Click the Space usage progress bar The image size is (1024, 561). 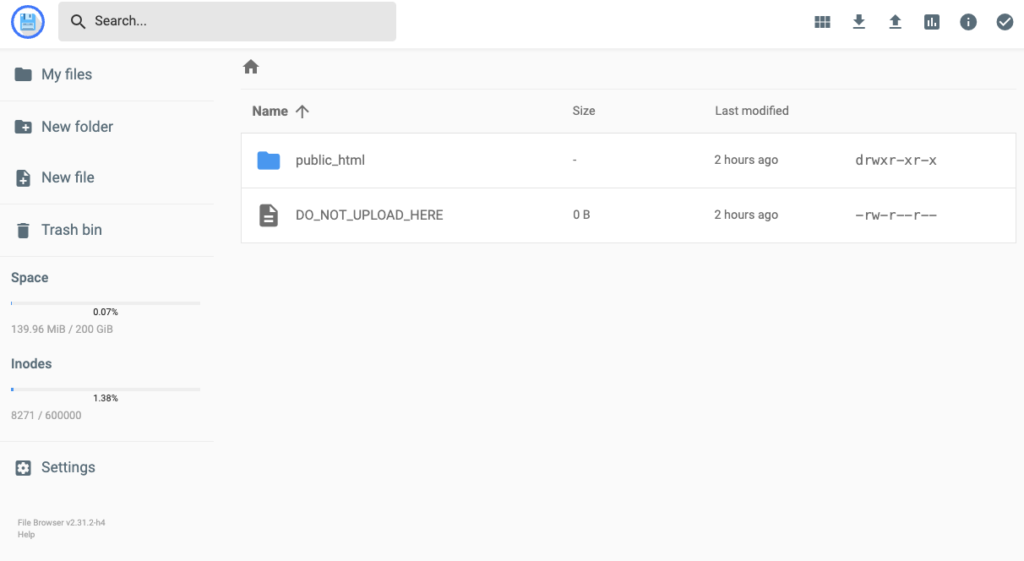tap(106, 303)
